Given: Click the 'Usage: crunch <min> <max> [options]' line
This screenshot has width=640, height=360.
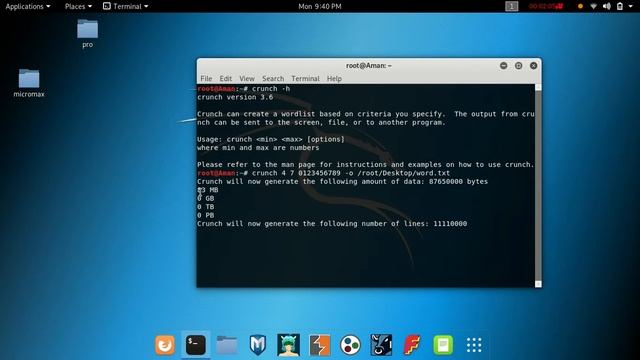Looking at the screenshot, I should 271,139.
